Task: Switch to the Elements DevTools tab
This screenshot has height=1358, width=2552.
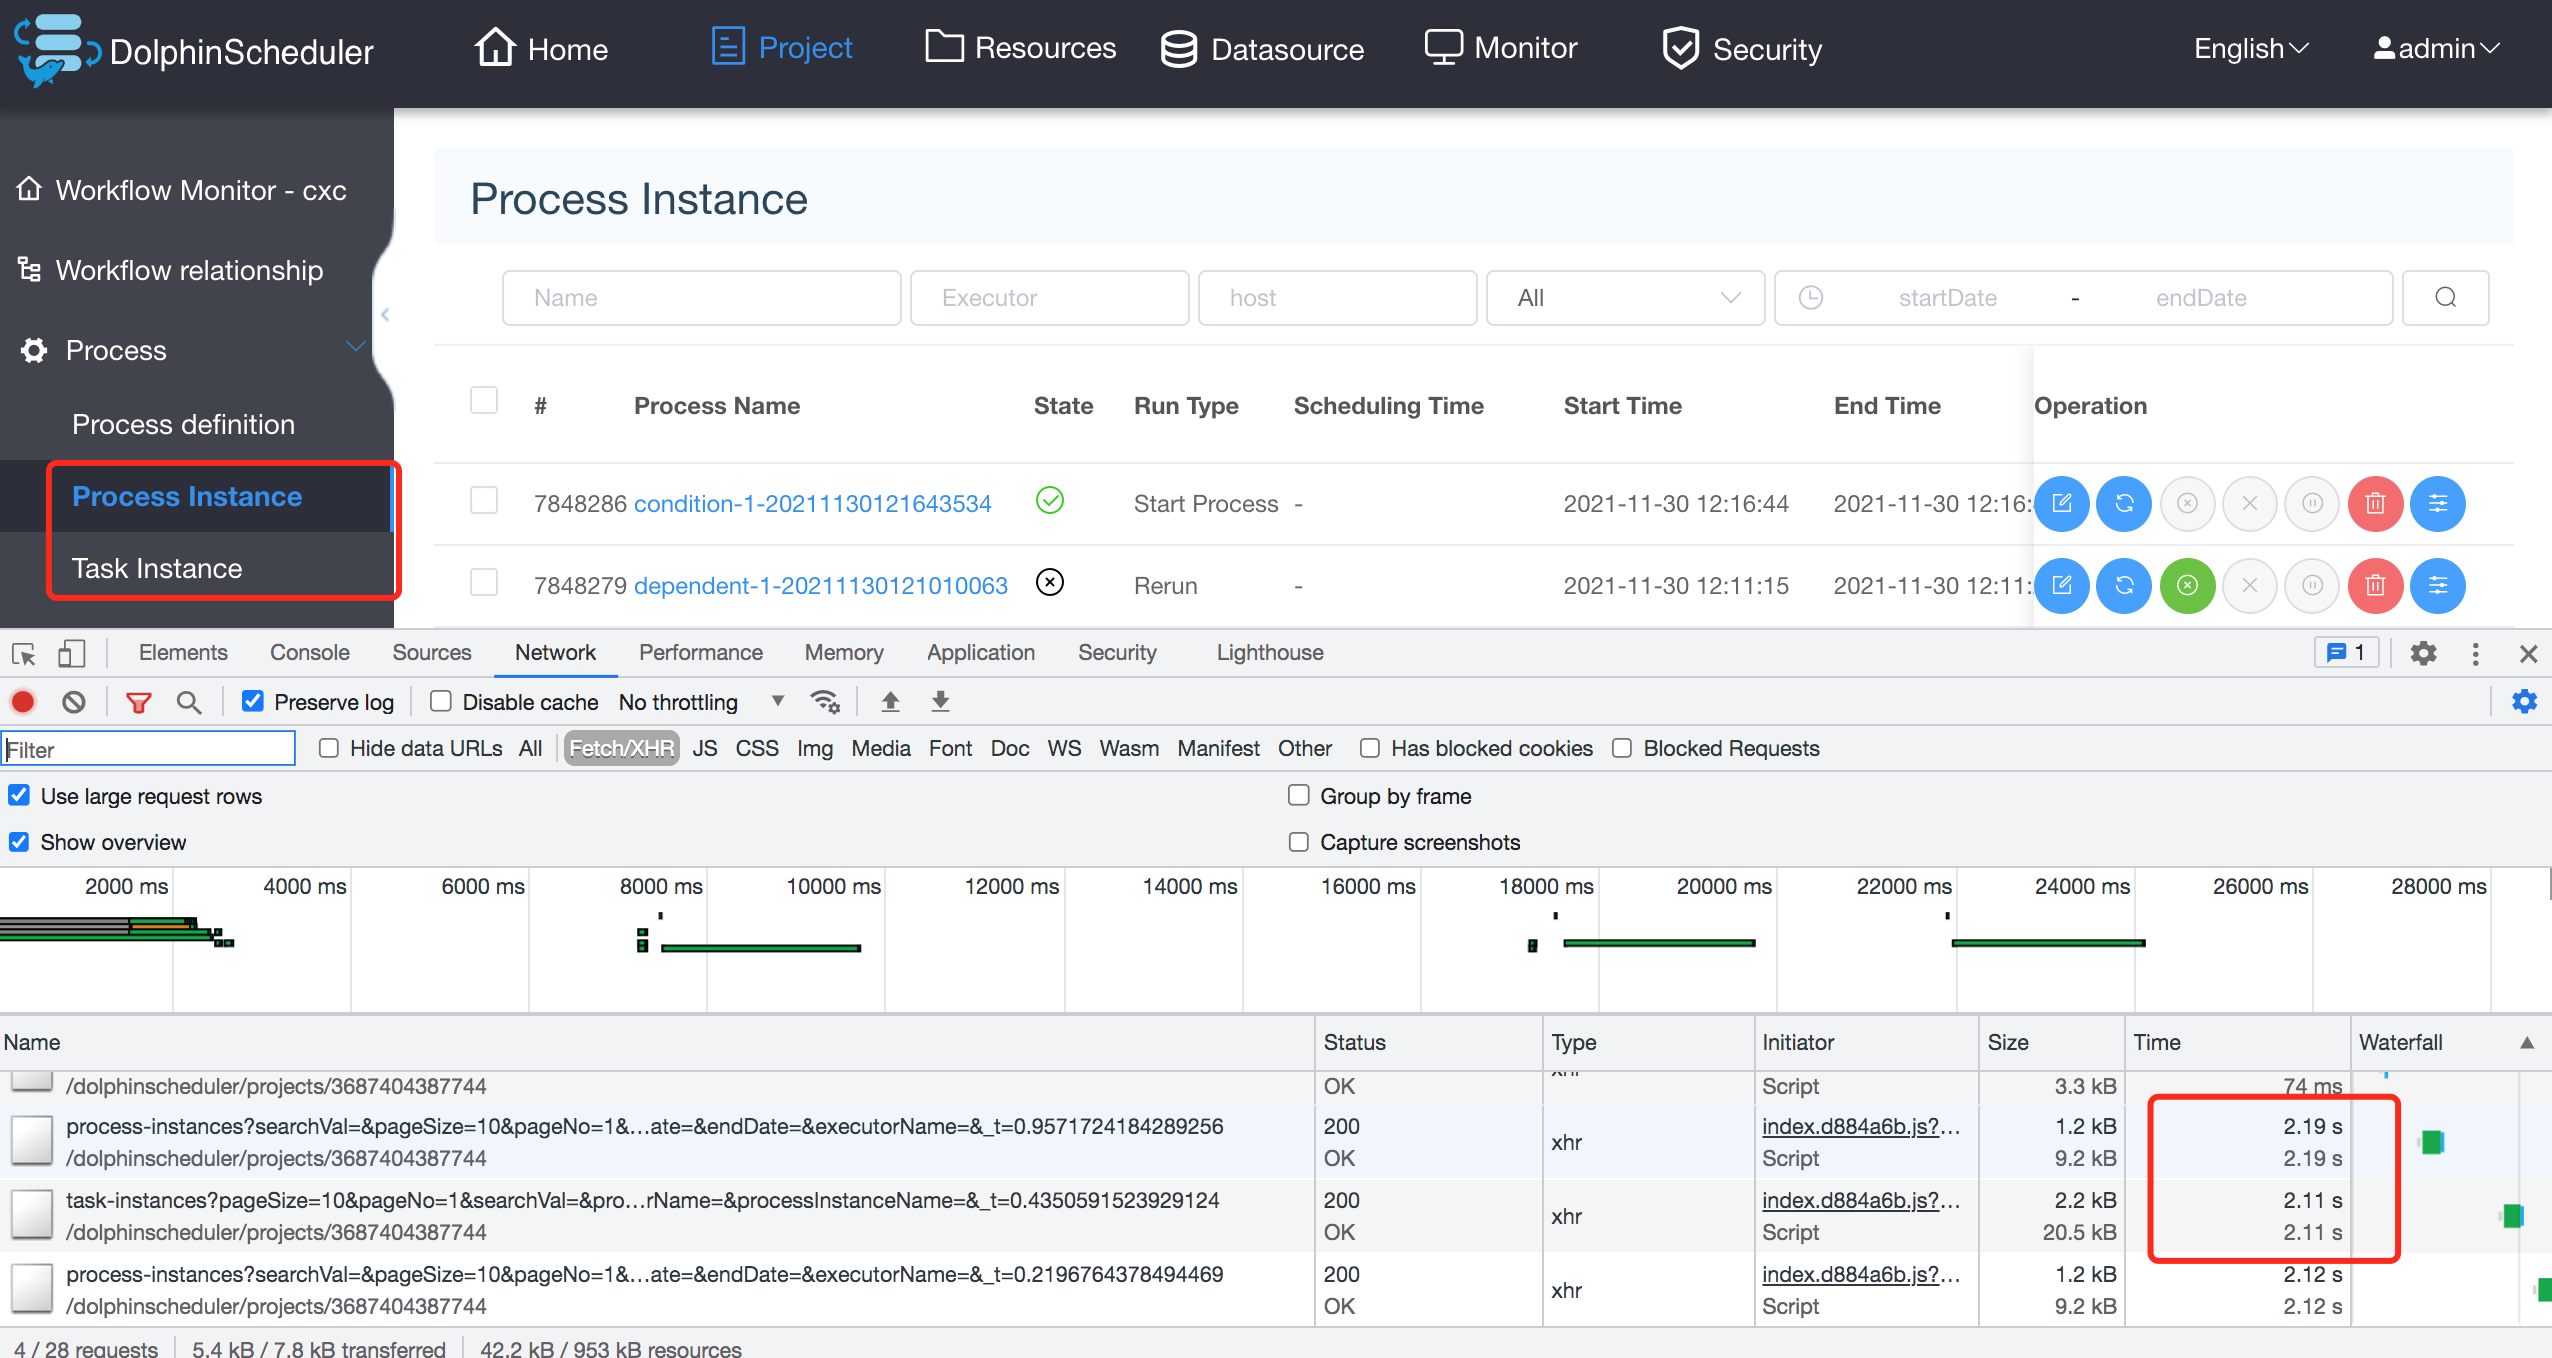Action: coord(183,652)
